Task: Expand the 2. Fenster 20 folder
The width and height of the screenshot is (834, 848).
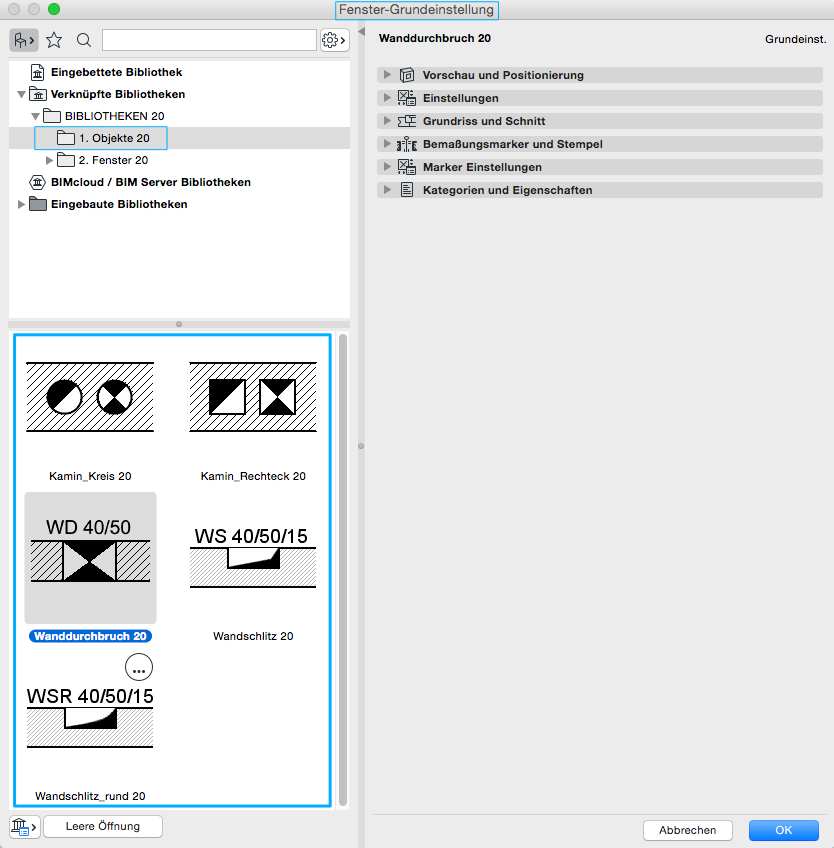Action: (x=50, y=160)
